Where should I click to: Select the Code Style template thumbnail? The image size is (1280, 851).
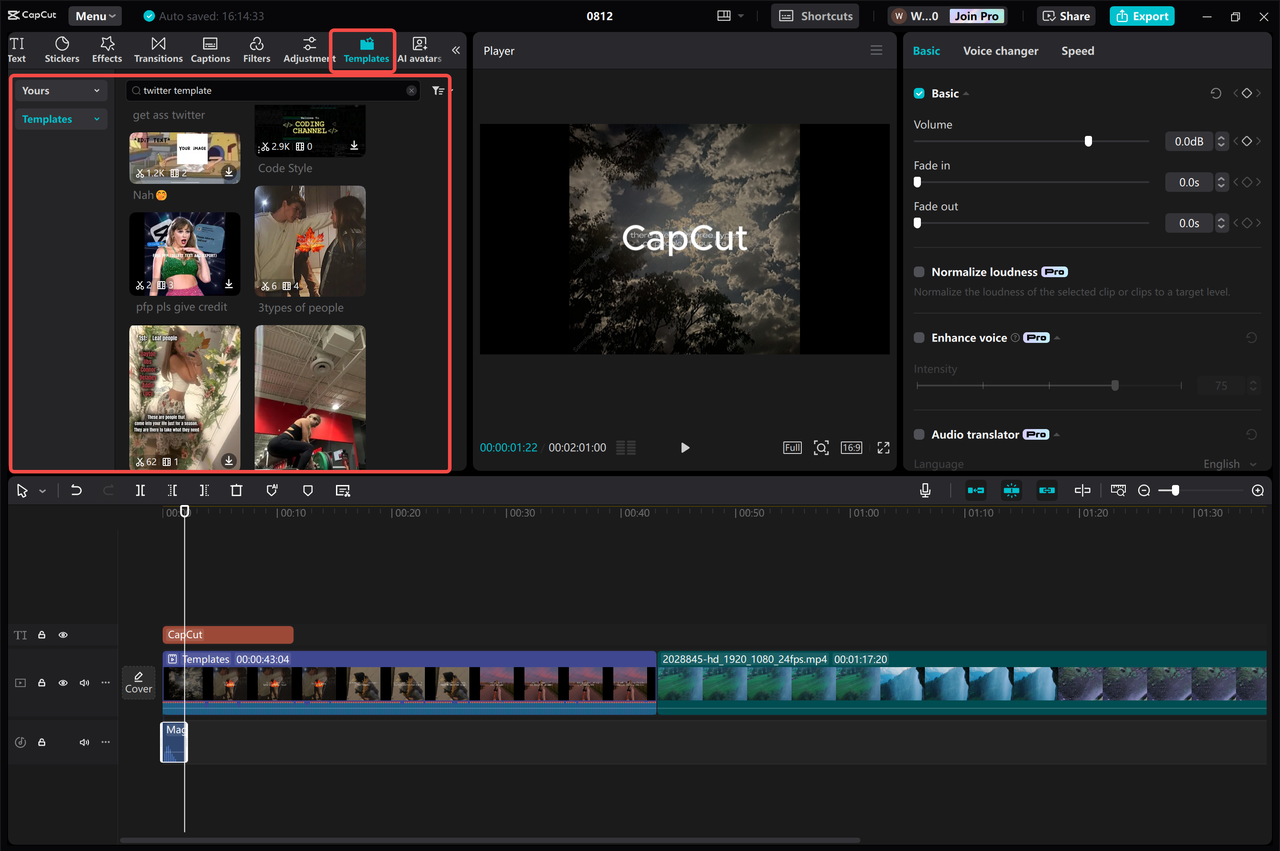point(310,130)
